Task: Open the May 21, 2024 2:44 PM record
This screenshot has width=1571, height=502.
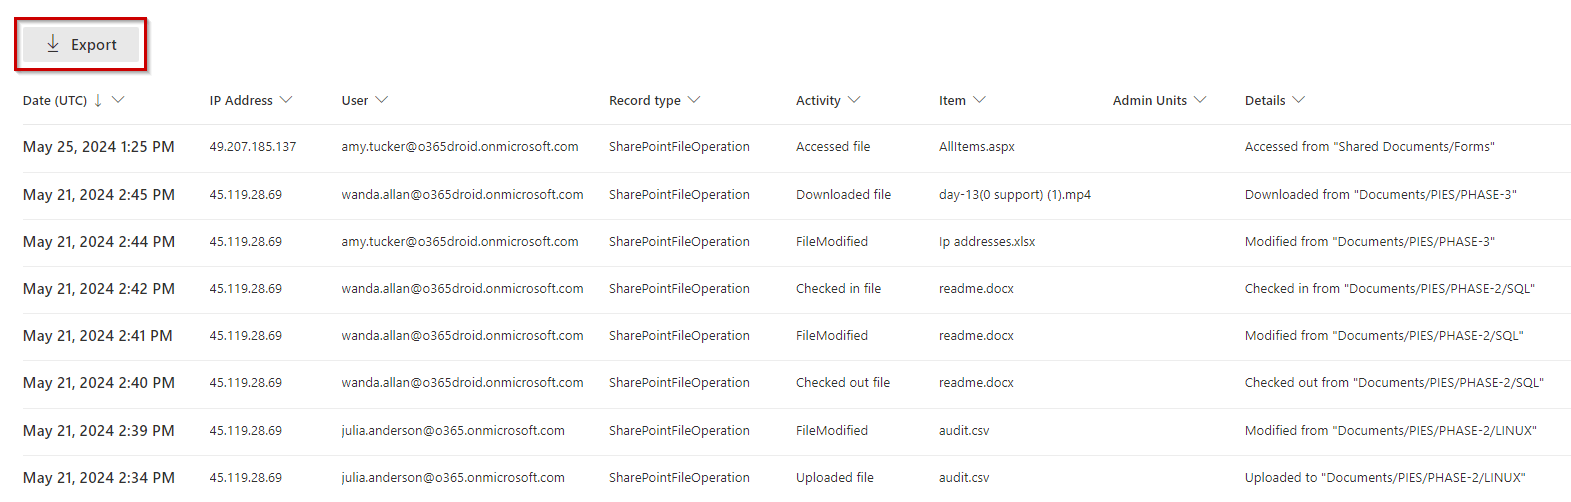Action: pos(796,242)
